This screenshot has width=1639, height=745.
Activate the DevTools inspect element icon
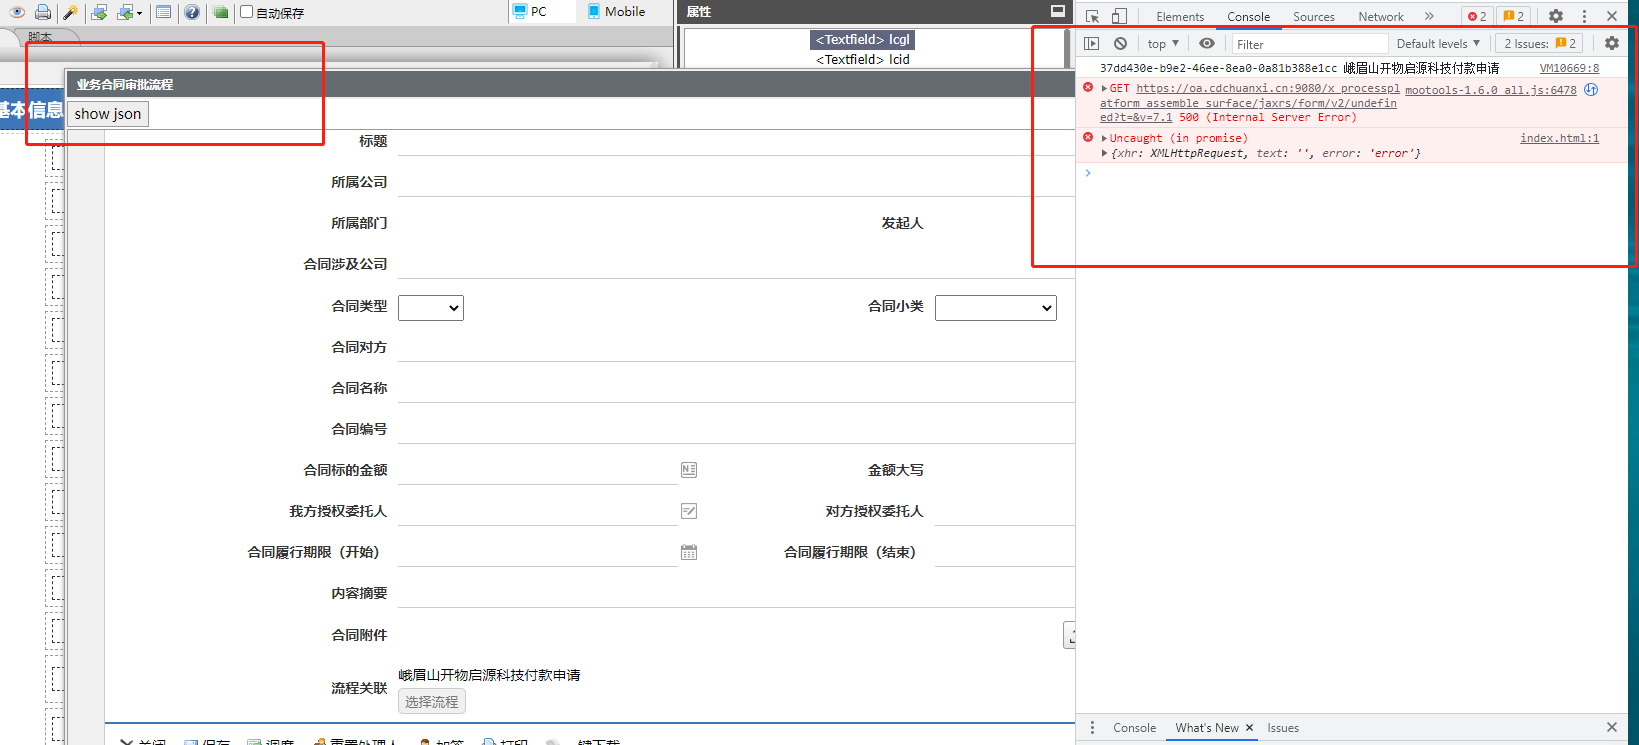[1092, 16]
